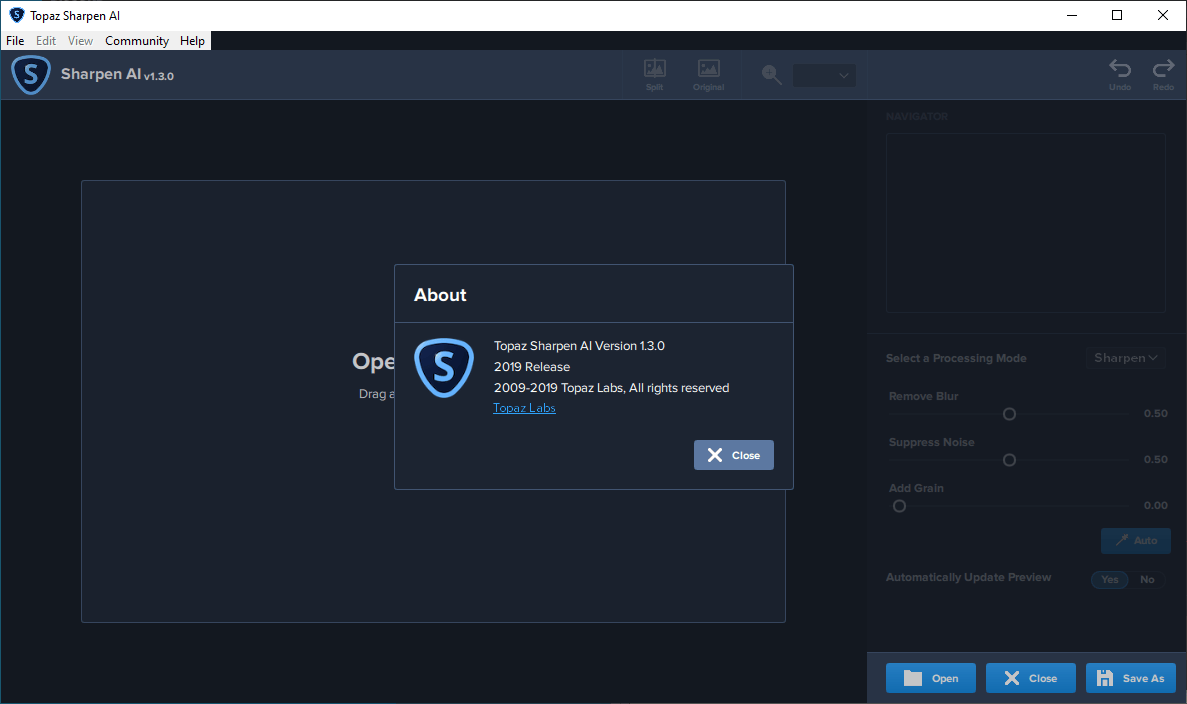Open the Community menu

137,41
